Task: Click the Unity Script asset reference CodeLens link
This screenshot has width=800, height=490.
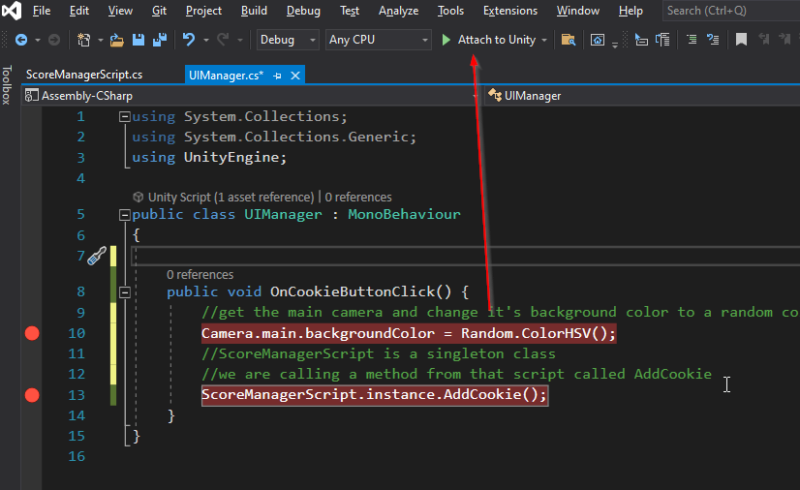Action: click(231, 197)
